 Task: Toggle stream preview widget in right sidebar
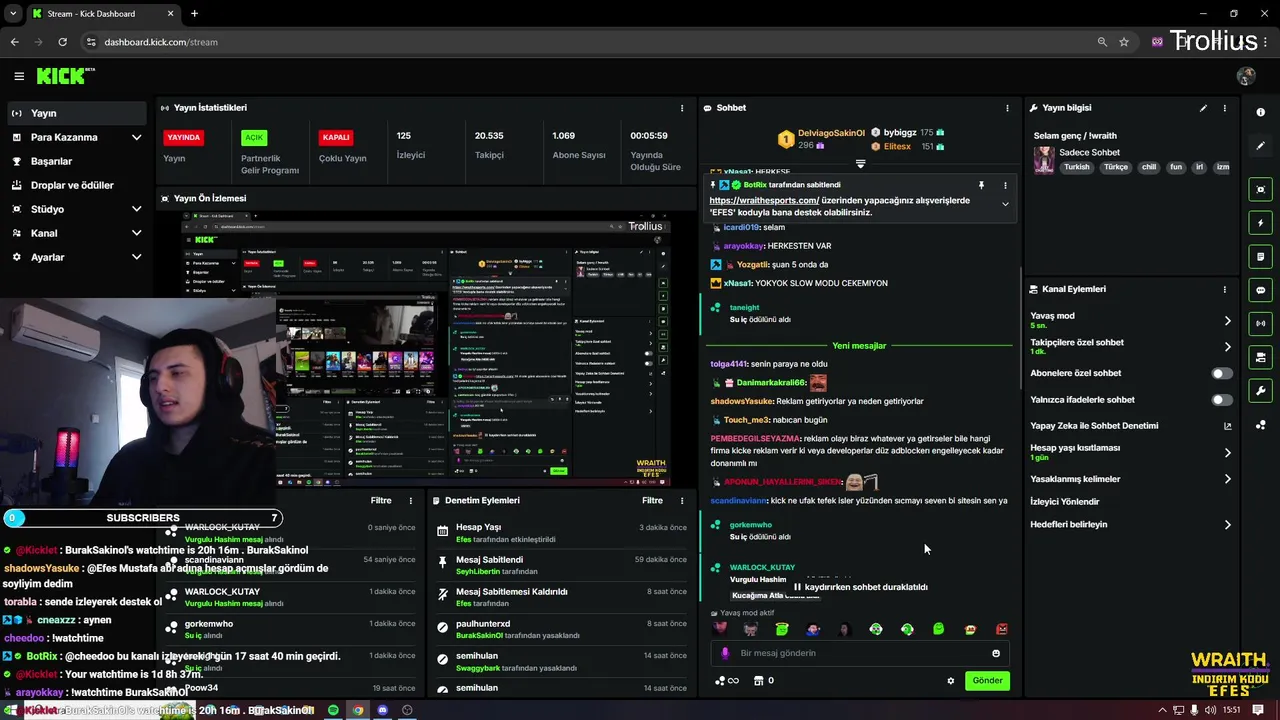(x=1260, y=189)
